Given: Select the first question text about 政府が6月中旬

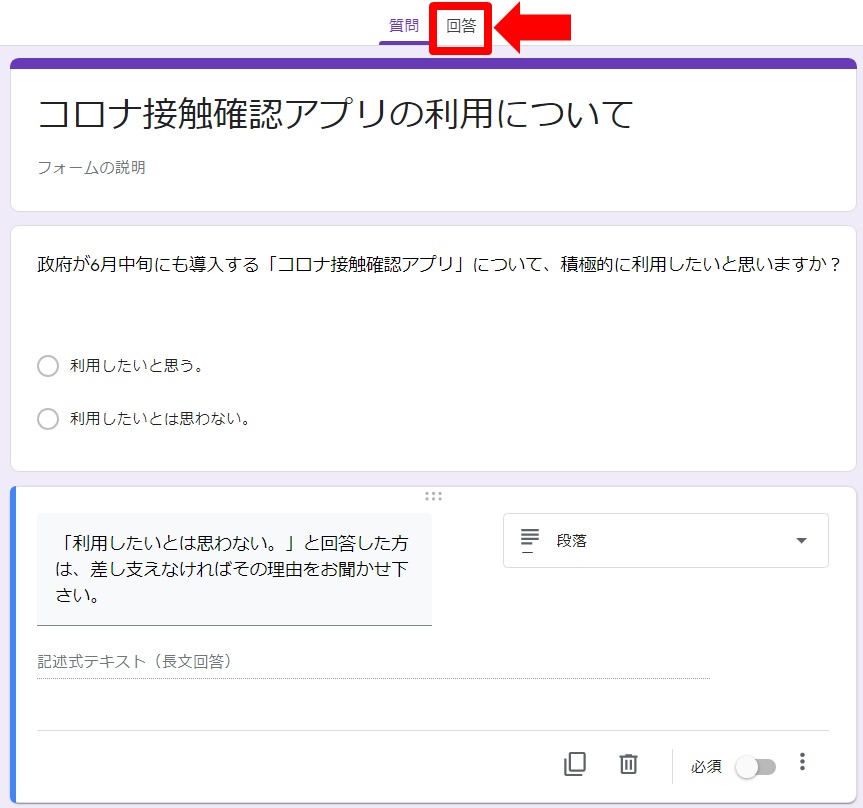Looking at the screenshot, I should point(438,265).
